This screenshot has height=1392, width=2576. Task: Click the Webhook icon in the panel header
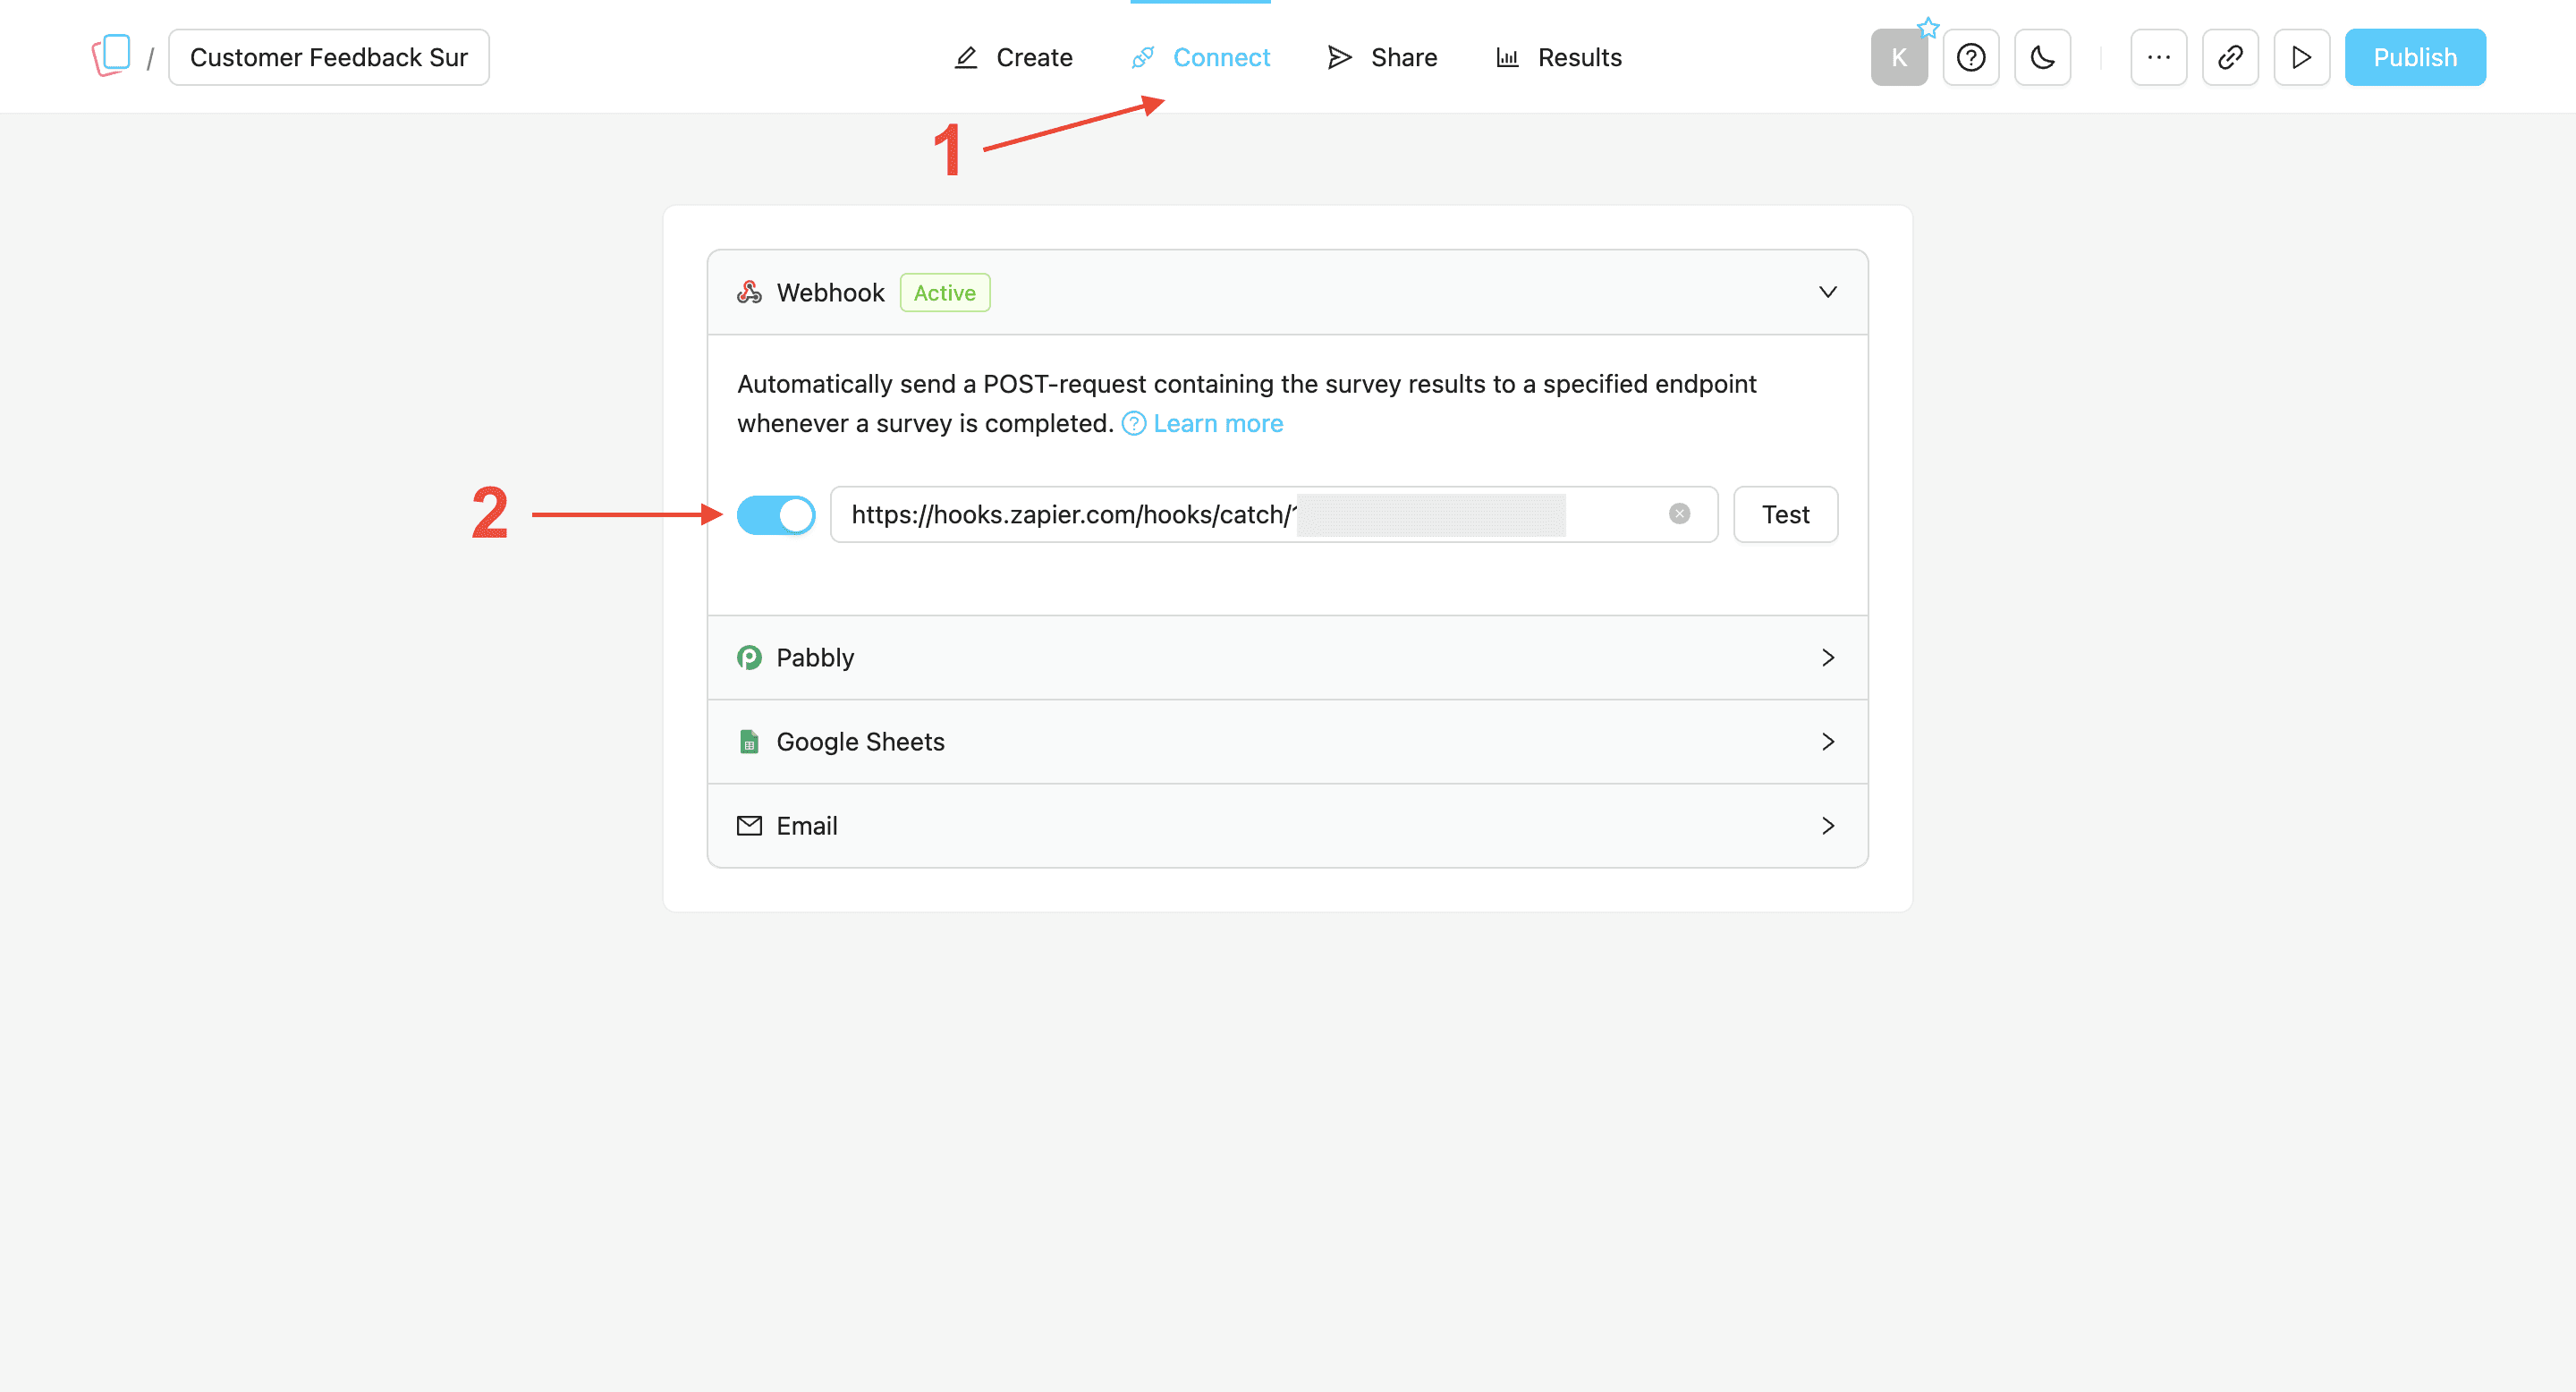click(x=749, y=291)
